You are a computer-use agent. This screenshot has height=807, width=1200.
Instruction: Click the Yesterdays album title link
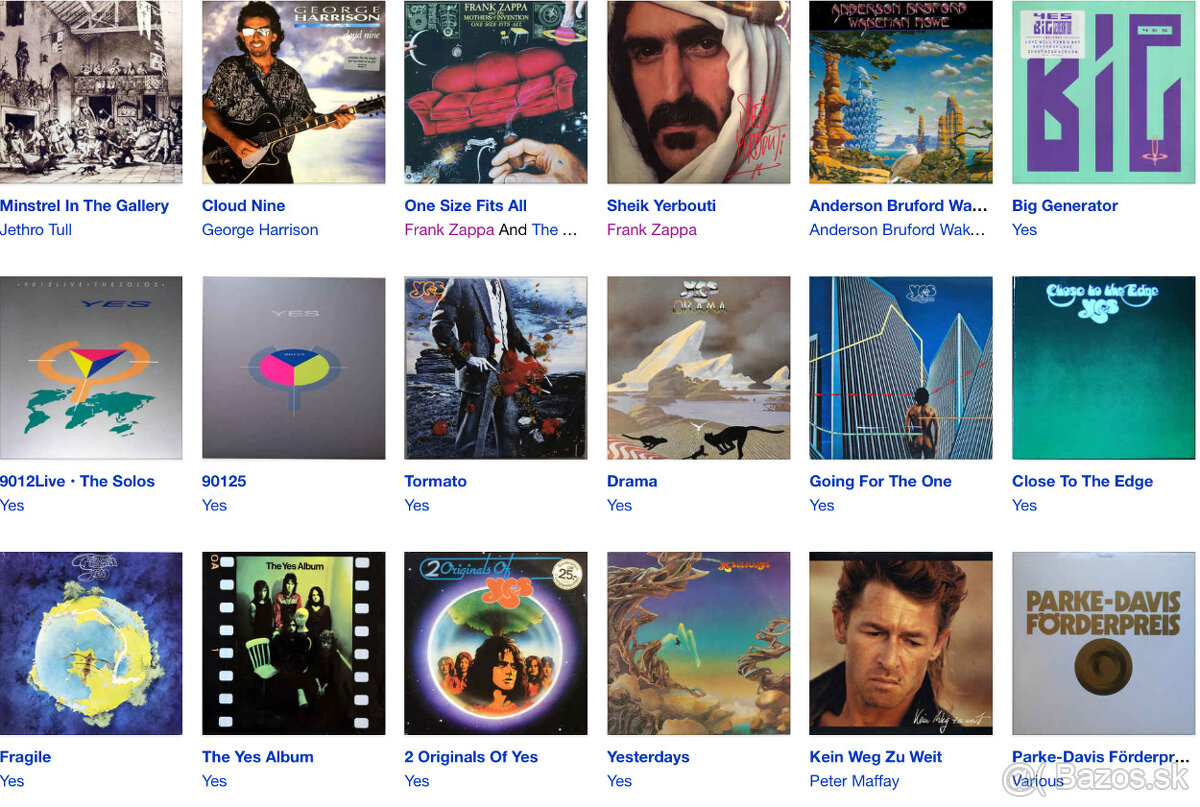648,757
